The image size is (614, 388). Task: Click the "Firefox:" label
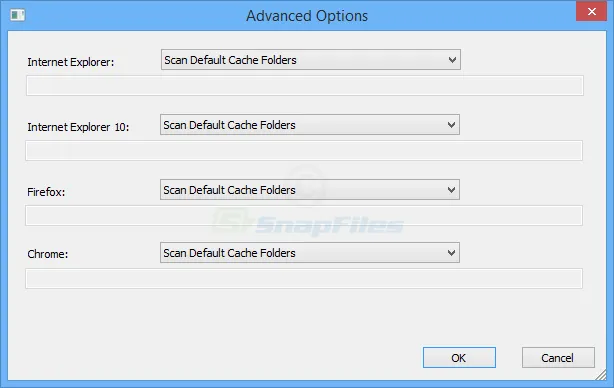coord(46,192)
